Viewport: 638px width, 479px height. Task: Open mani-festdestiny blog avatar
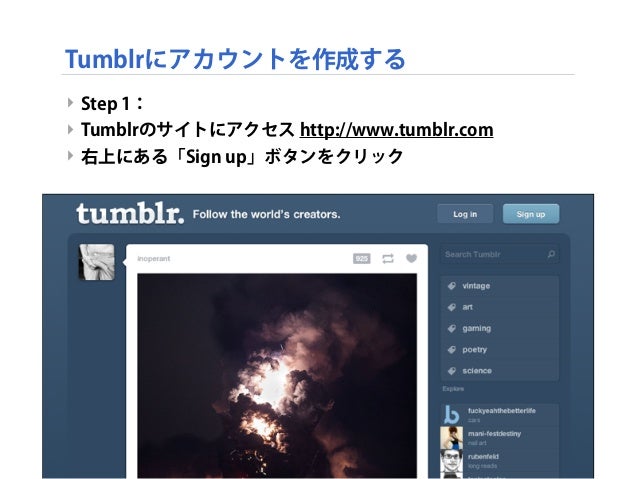(x=452, y=437)
